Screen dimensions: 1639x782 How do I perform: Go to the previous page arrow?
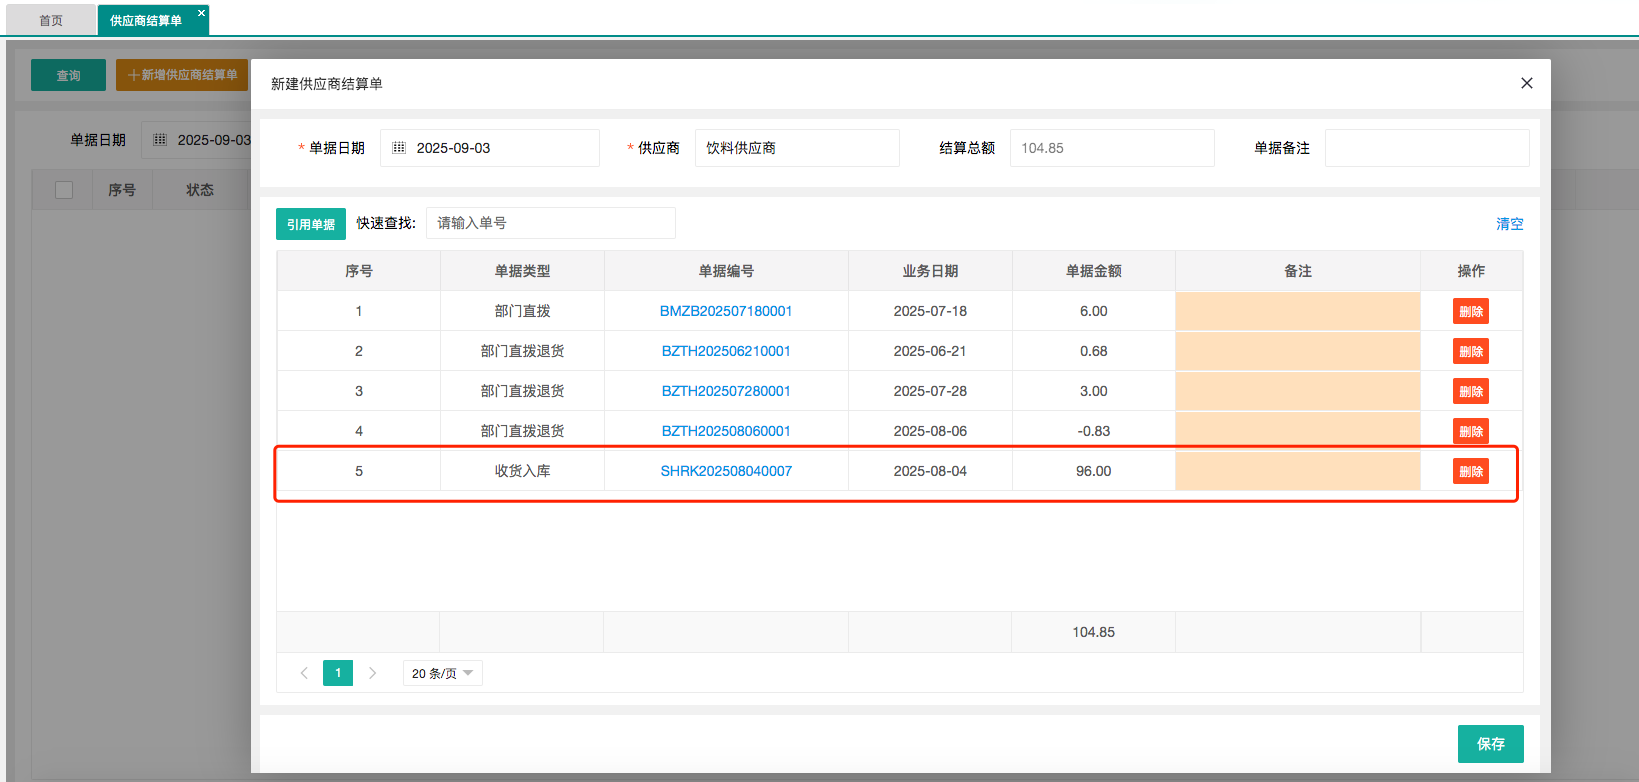click(304, 673)
